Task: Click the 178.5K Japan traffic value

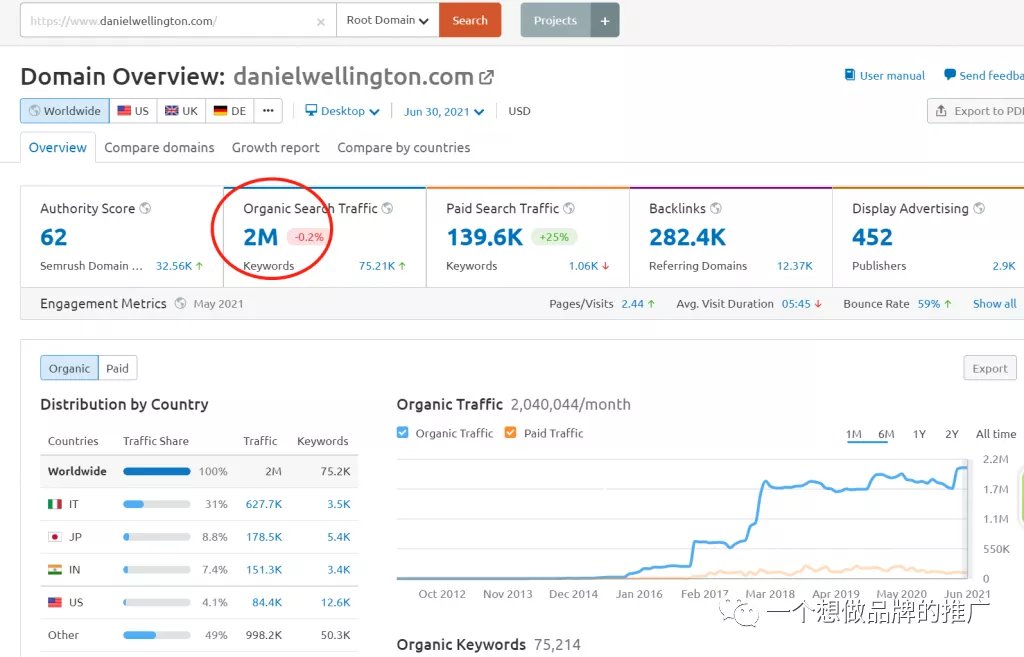Action: 264,537
